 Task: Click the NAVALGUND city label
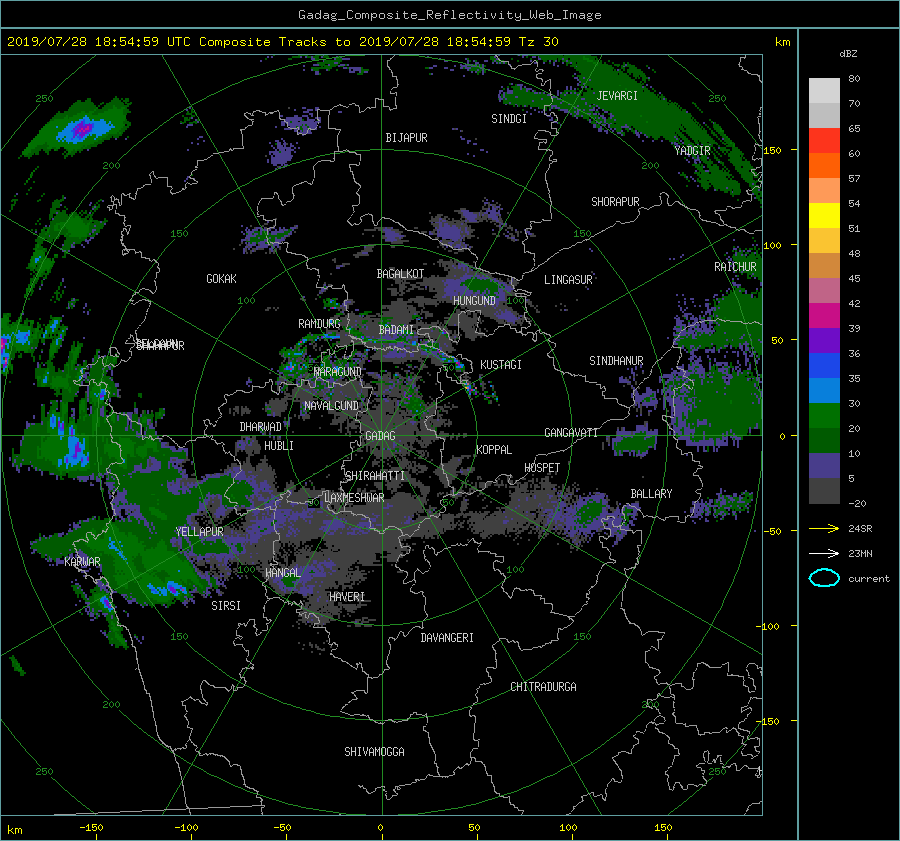click(x=331, y=406)
